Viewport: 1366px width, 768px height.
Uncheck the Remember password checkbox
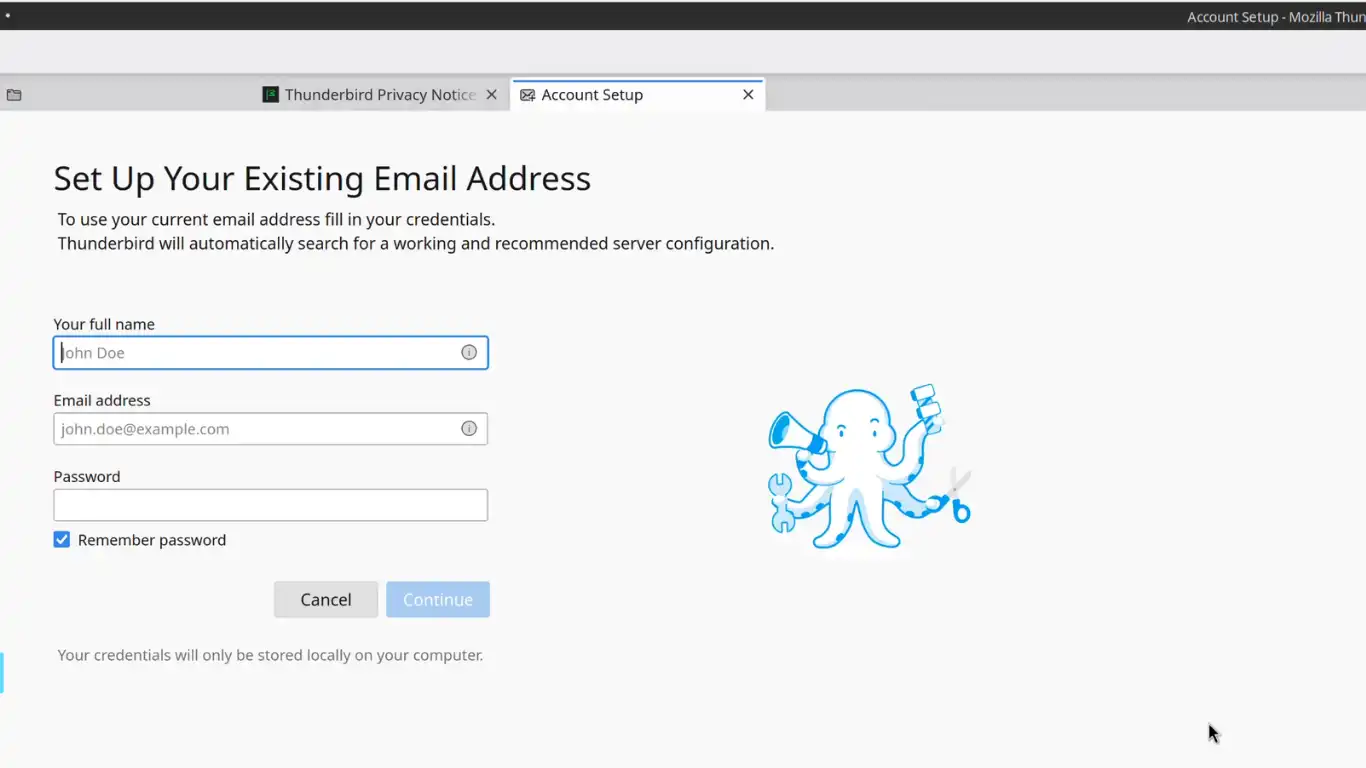point(62,540)
